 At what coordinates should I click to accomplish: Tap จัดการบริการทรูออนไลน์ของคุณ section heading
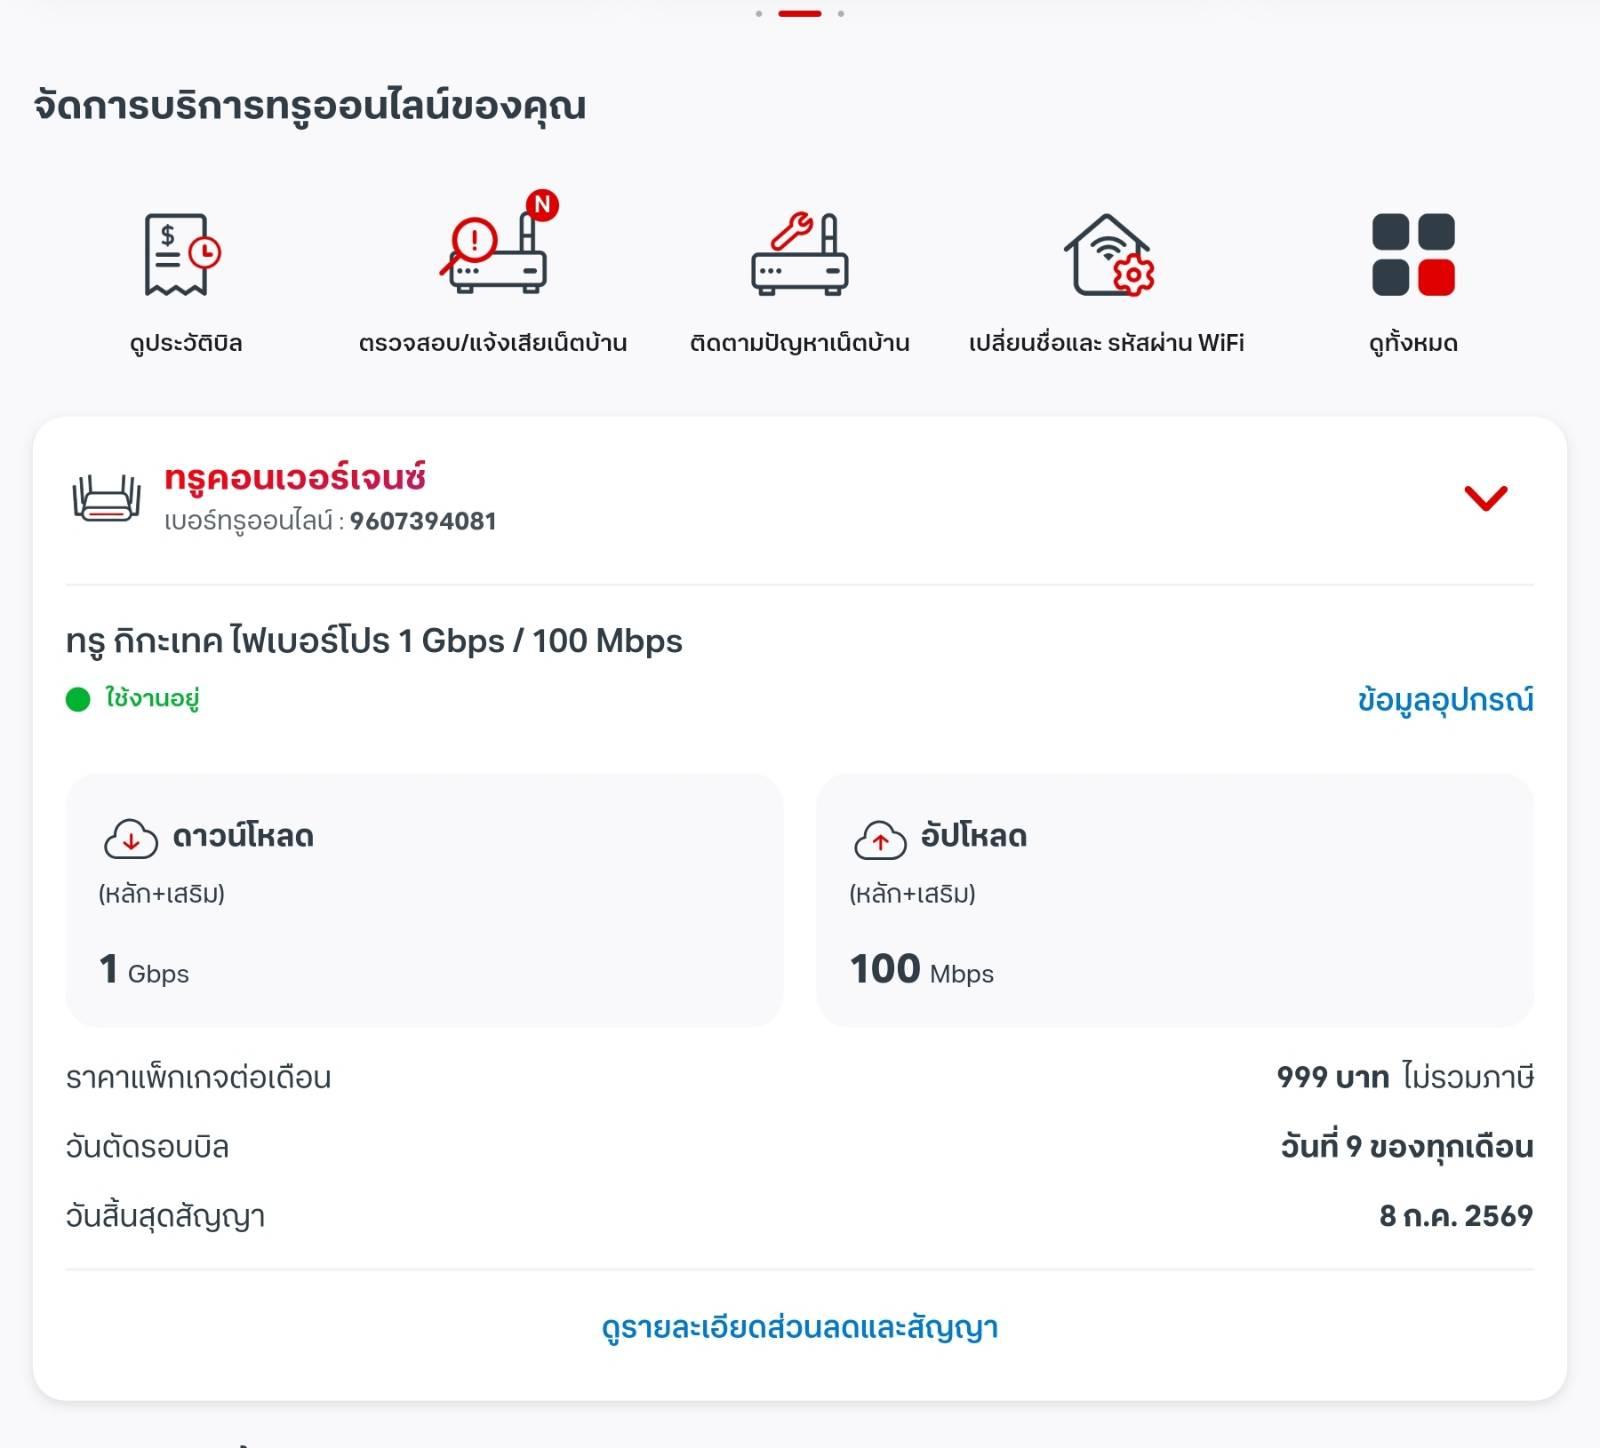point(310,106)
